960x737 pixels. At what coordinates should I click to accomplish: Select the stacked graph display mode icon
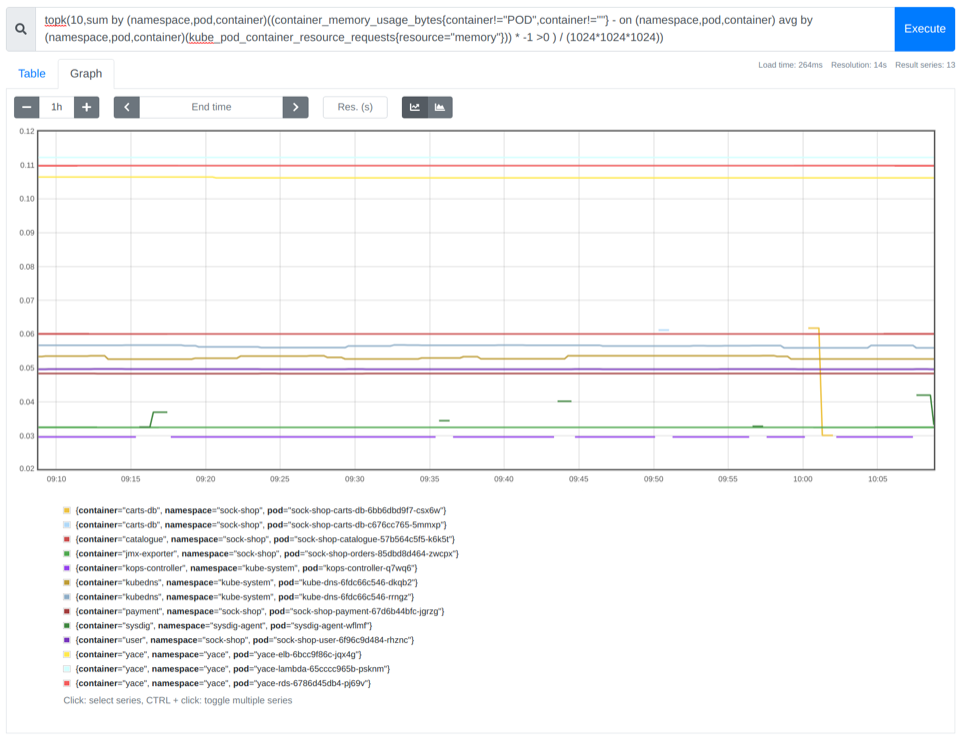[441, 106]
